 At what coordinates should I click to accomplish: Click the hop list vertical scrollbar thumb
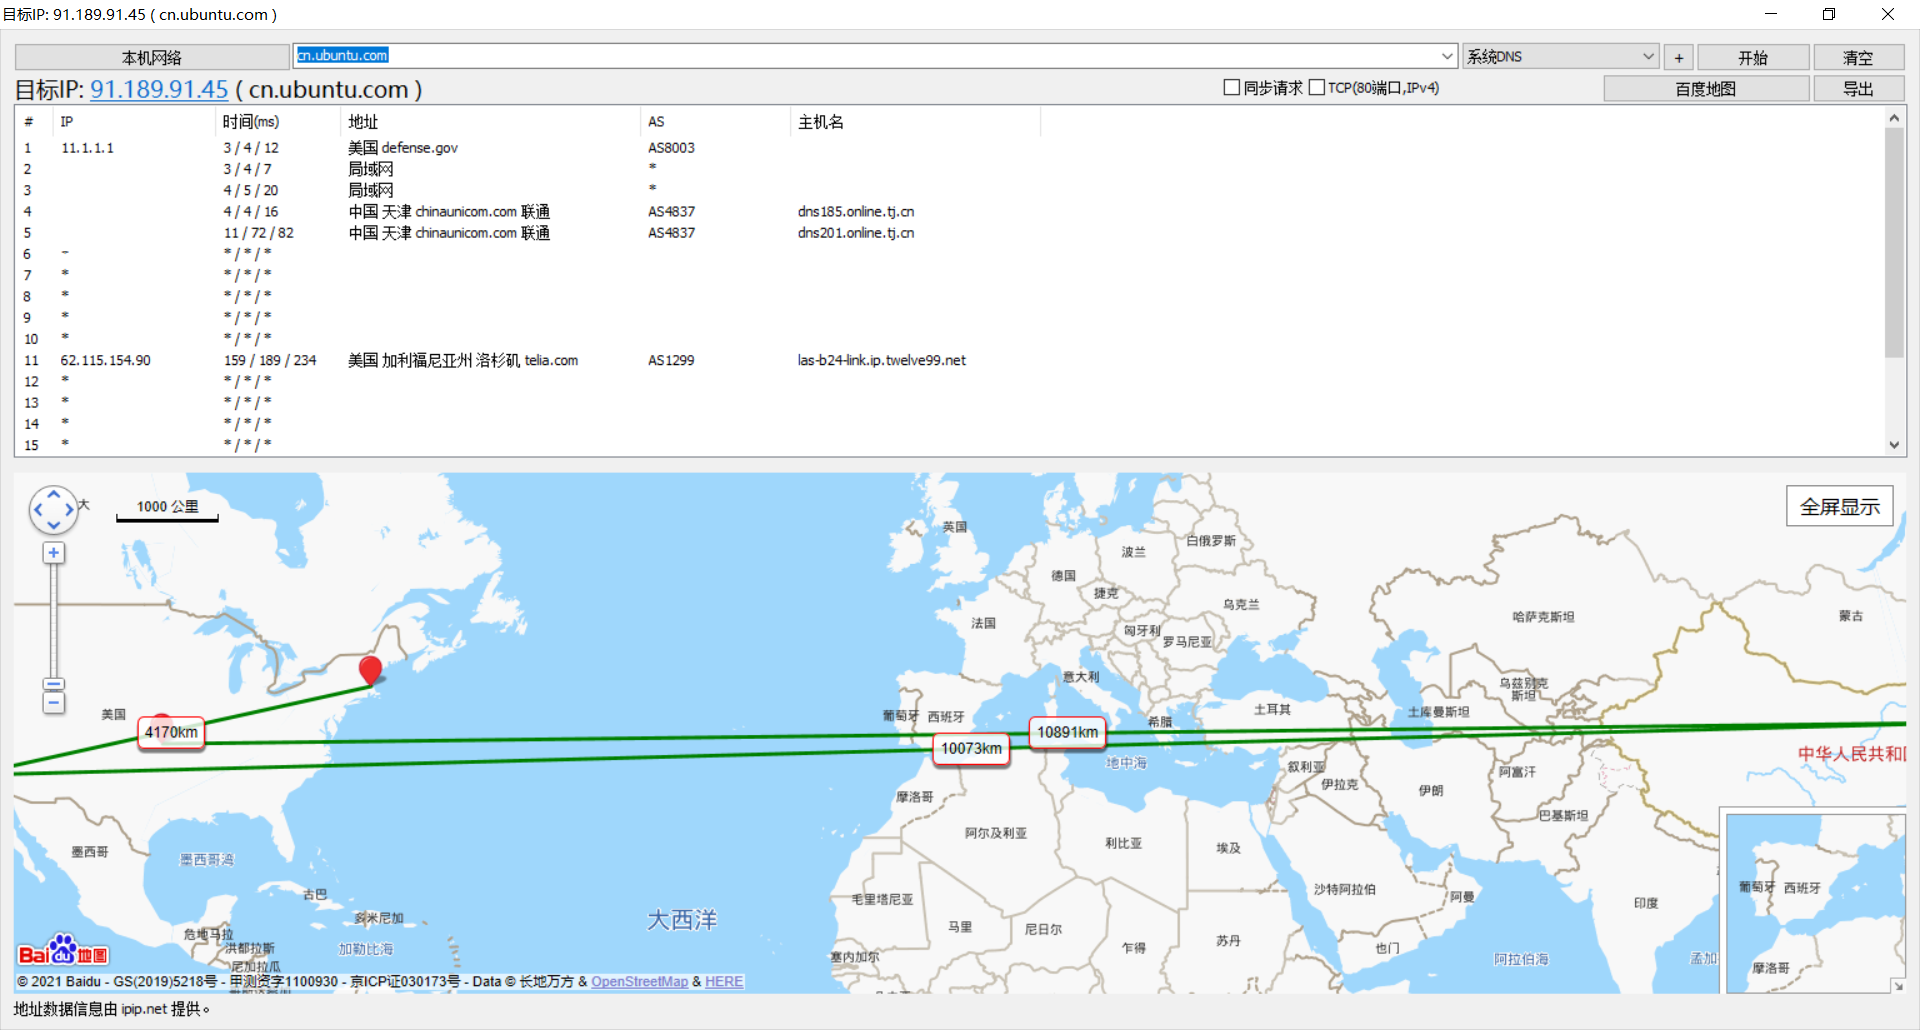(1894, 242)
